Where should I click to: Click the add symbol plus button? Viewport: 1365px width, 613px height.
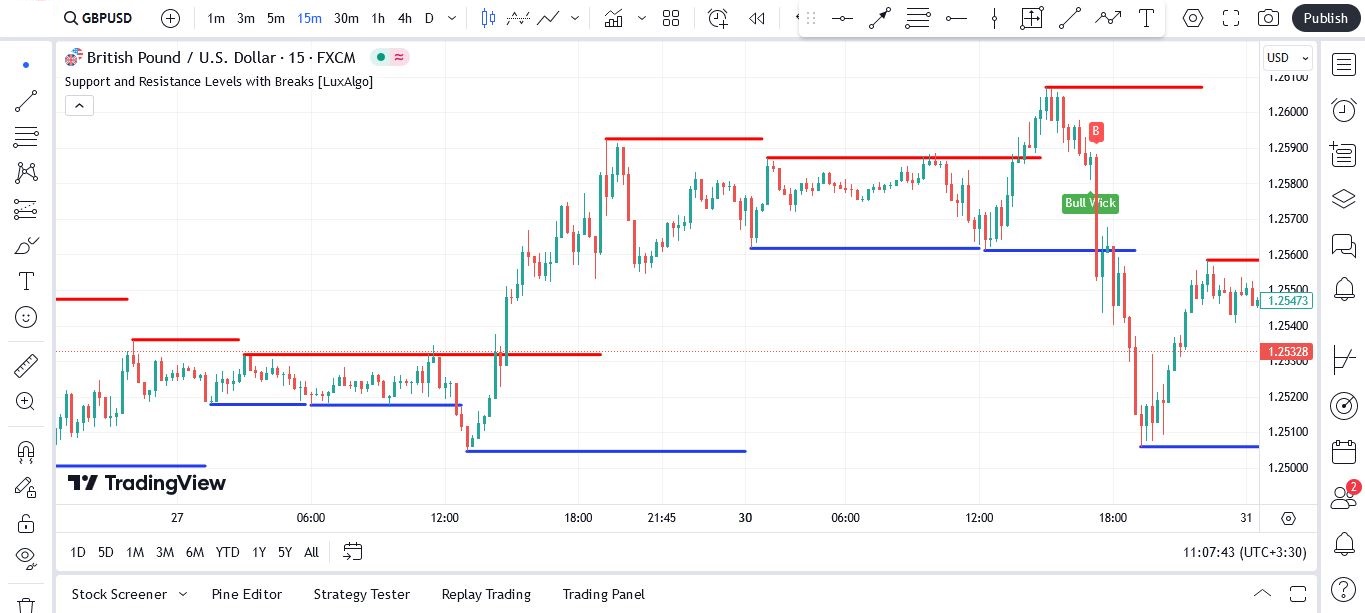tap(171, 18)
